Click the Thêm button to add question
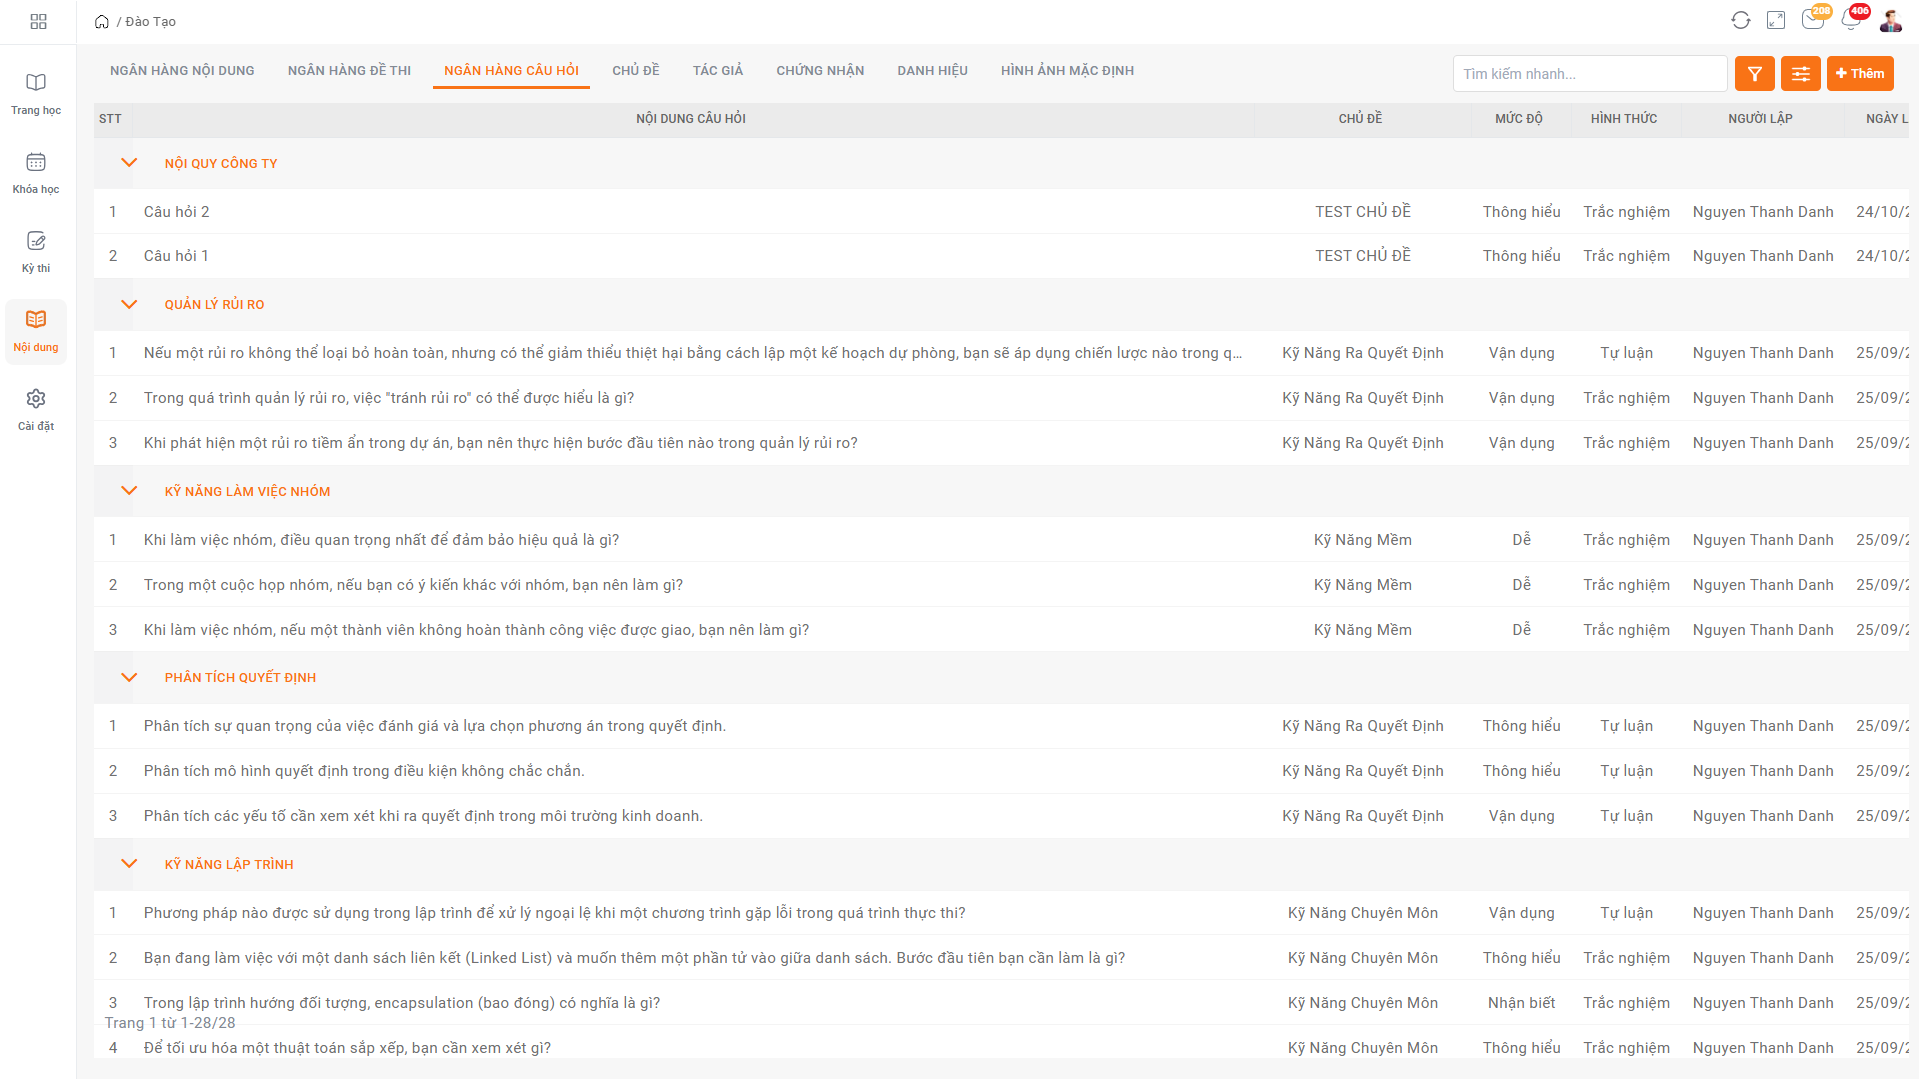This screenshot has width=1919, height=1079. [1860, 74]
